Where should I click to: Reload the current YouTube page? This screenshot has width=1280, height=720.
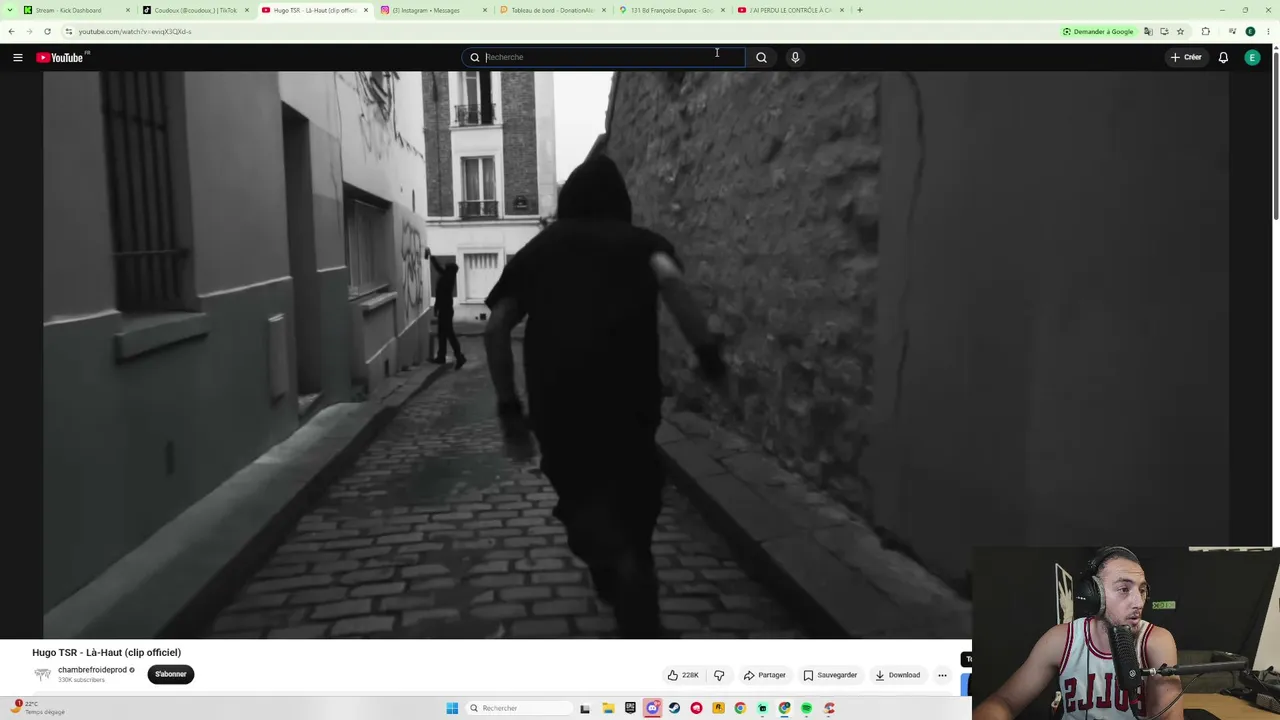tap(47, 31)
